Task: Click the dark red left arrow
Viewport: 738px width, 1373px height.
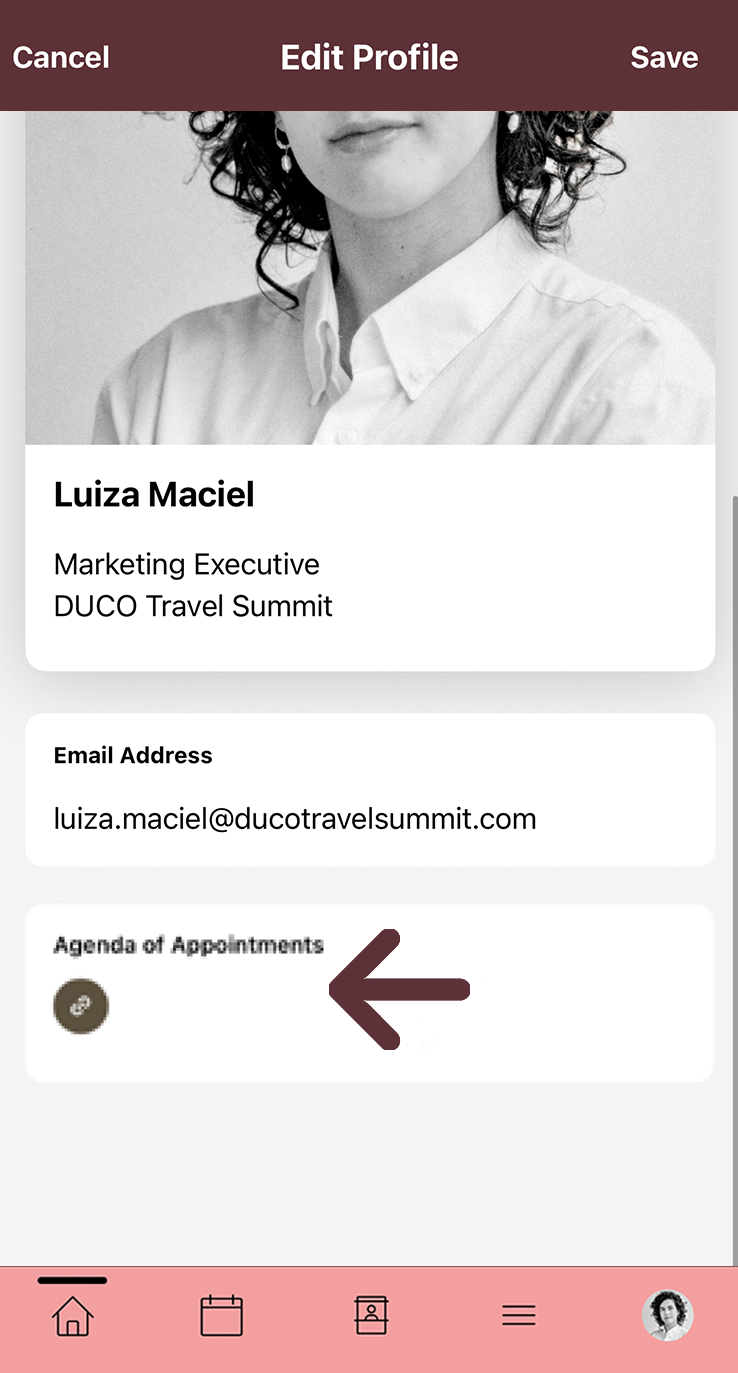Action: click(398, 989)
